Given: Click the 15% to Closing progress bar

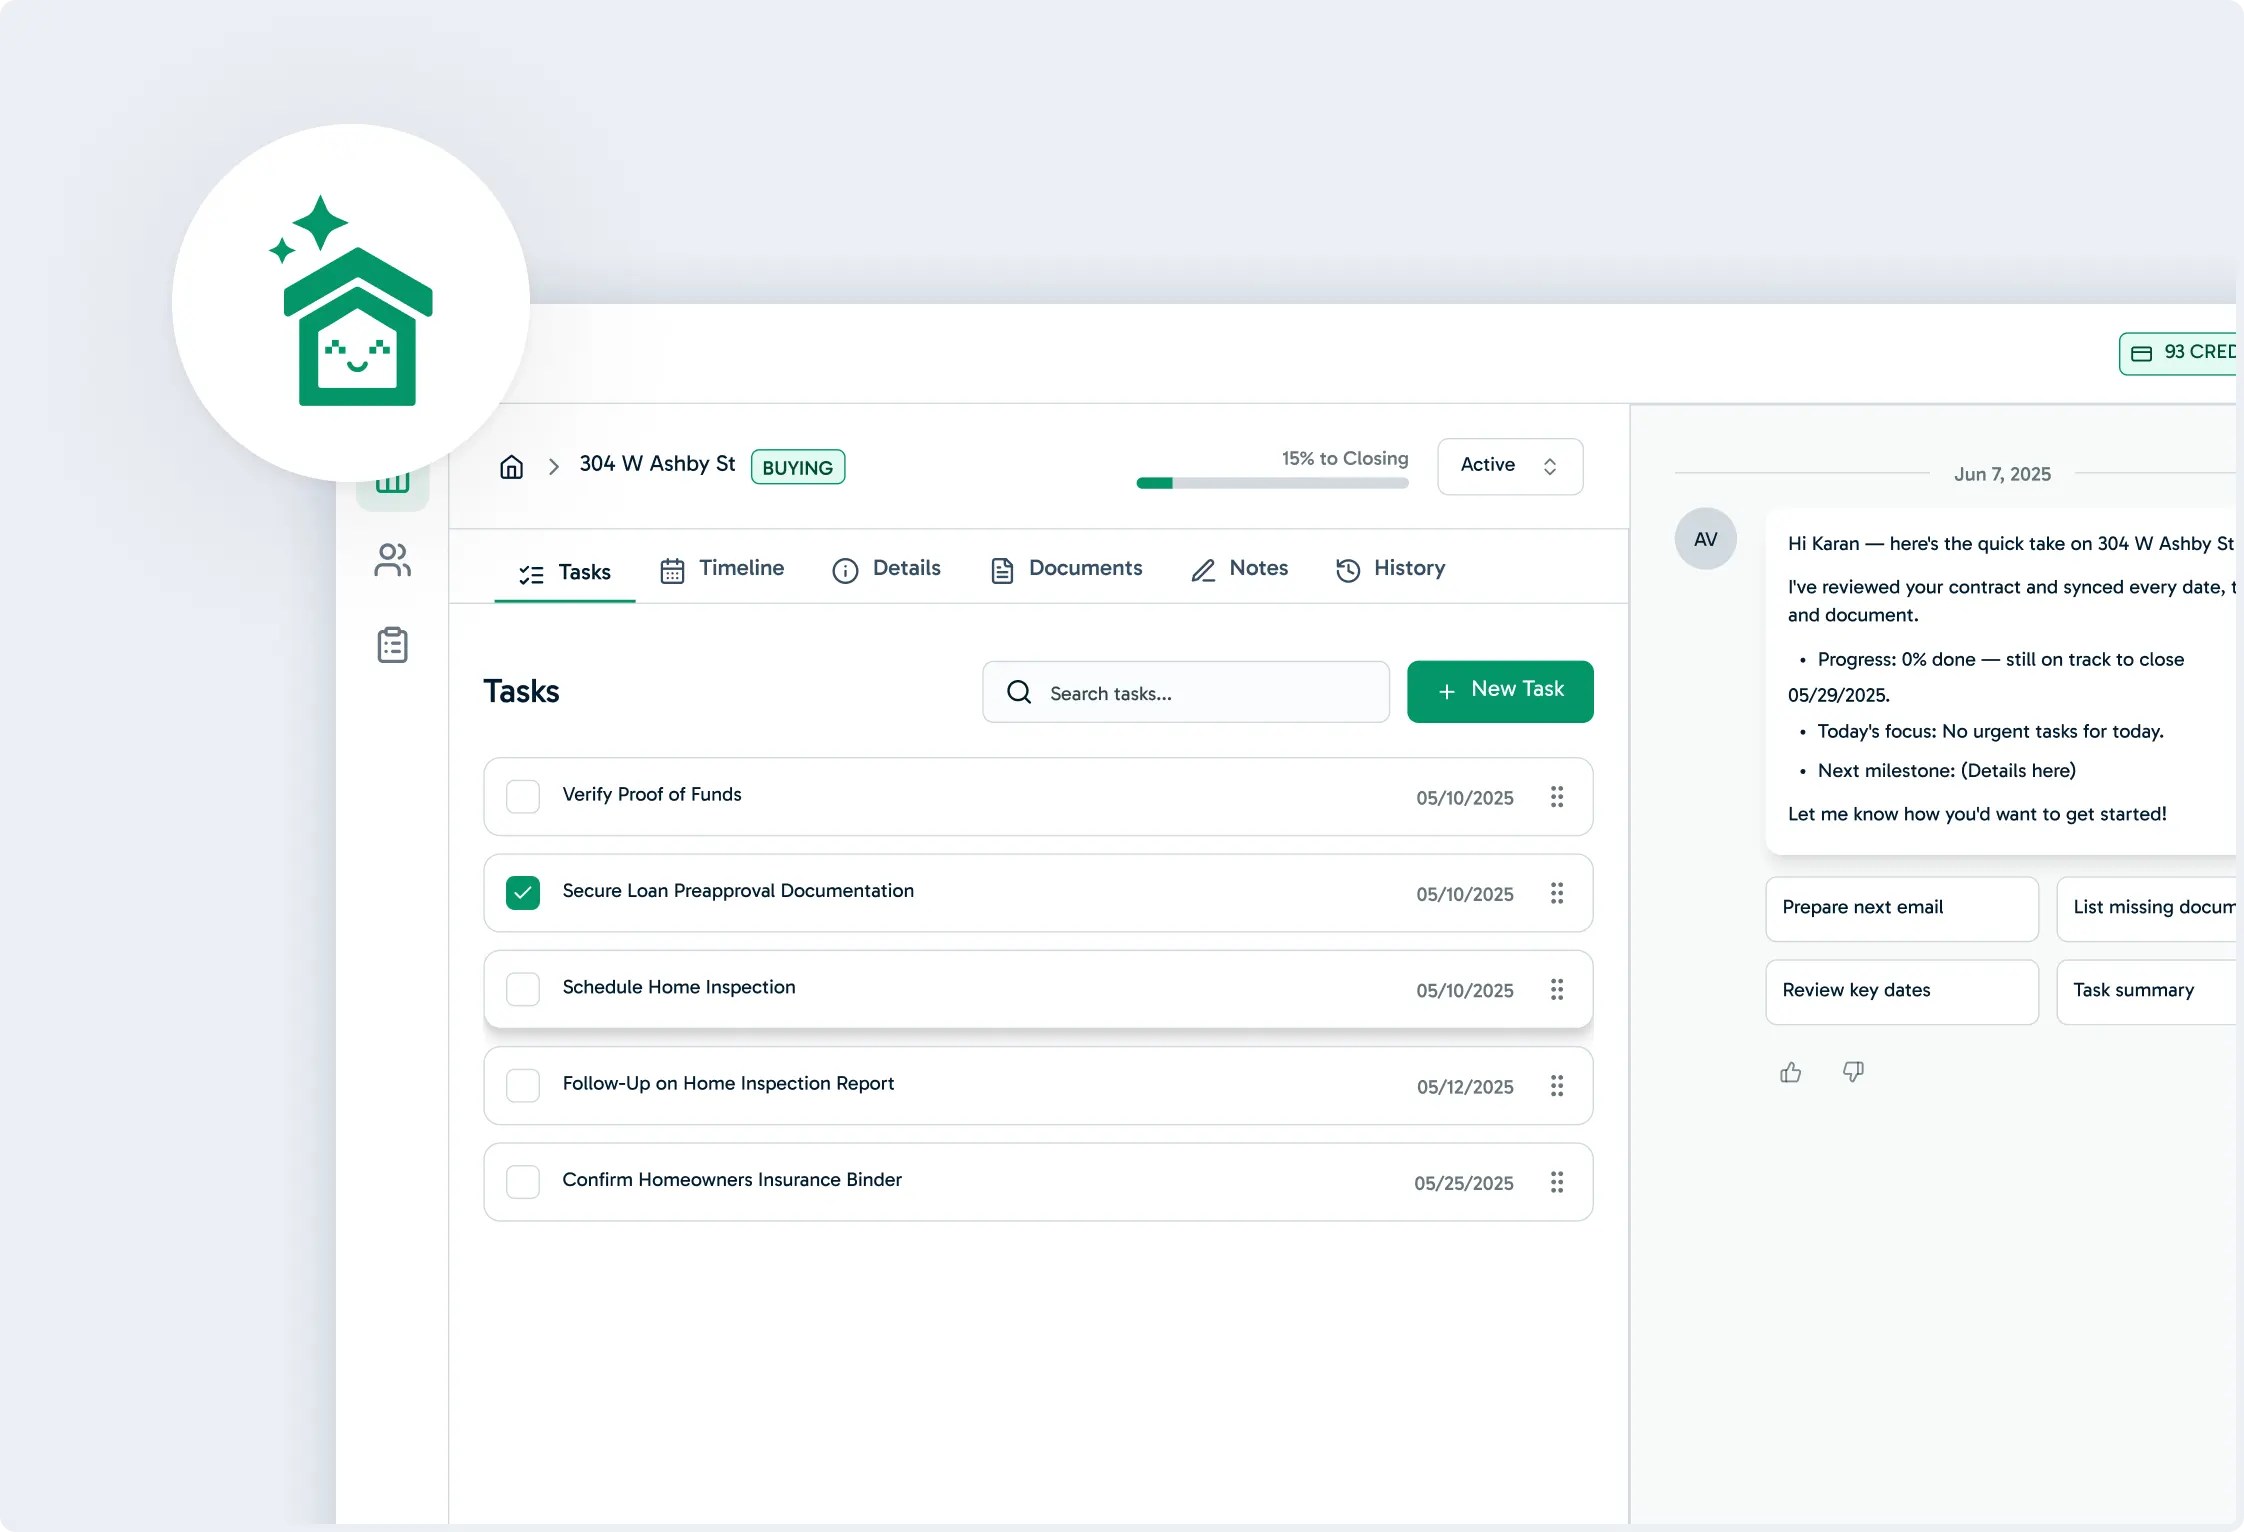Looking at the screenshot, I should (x=1272, y=483).
